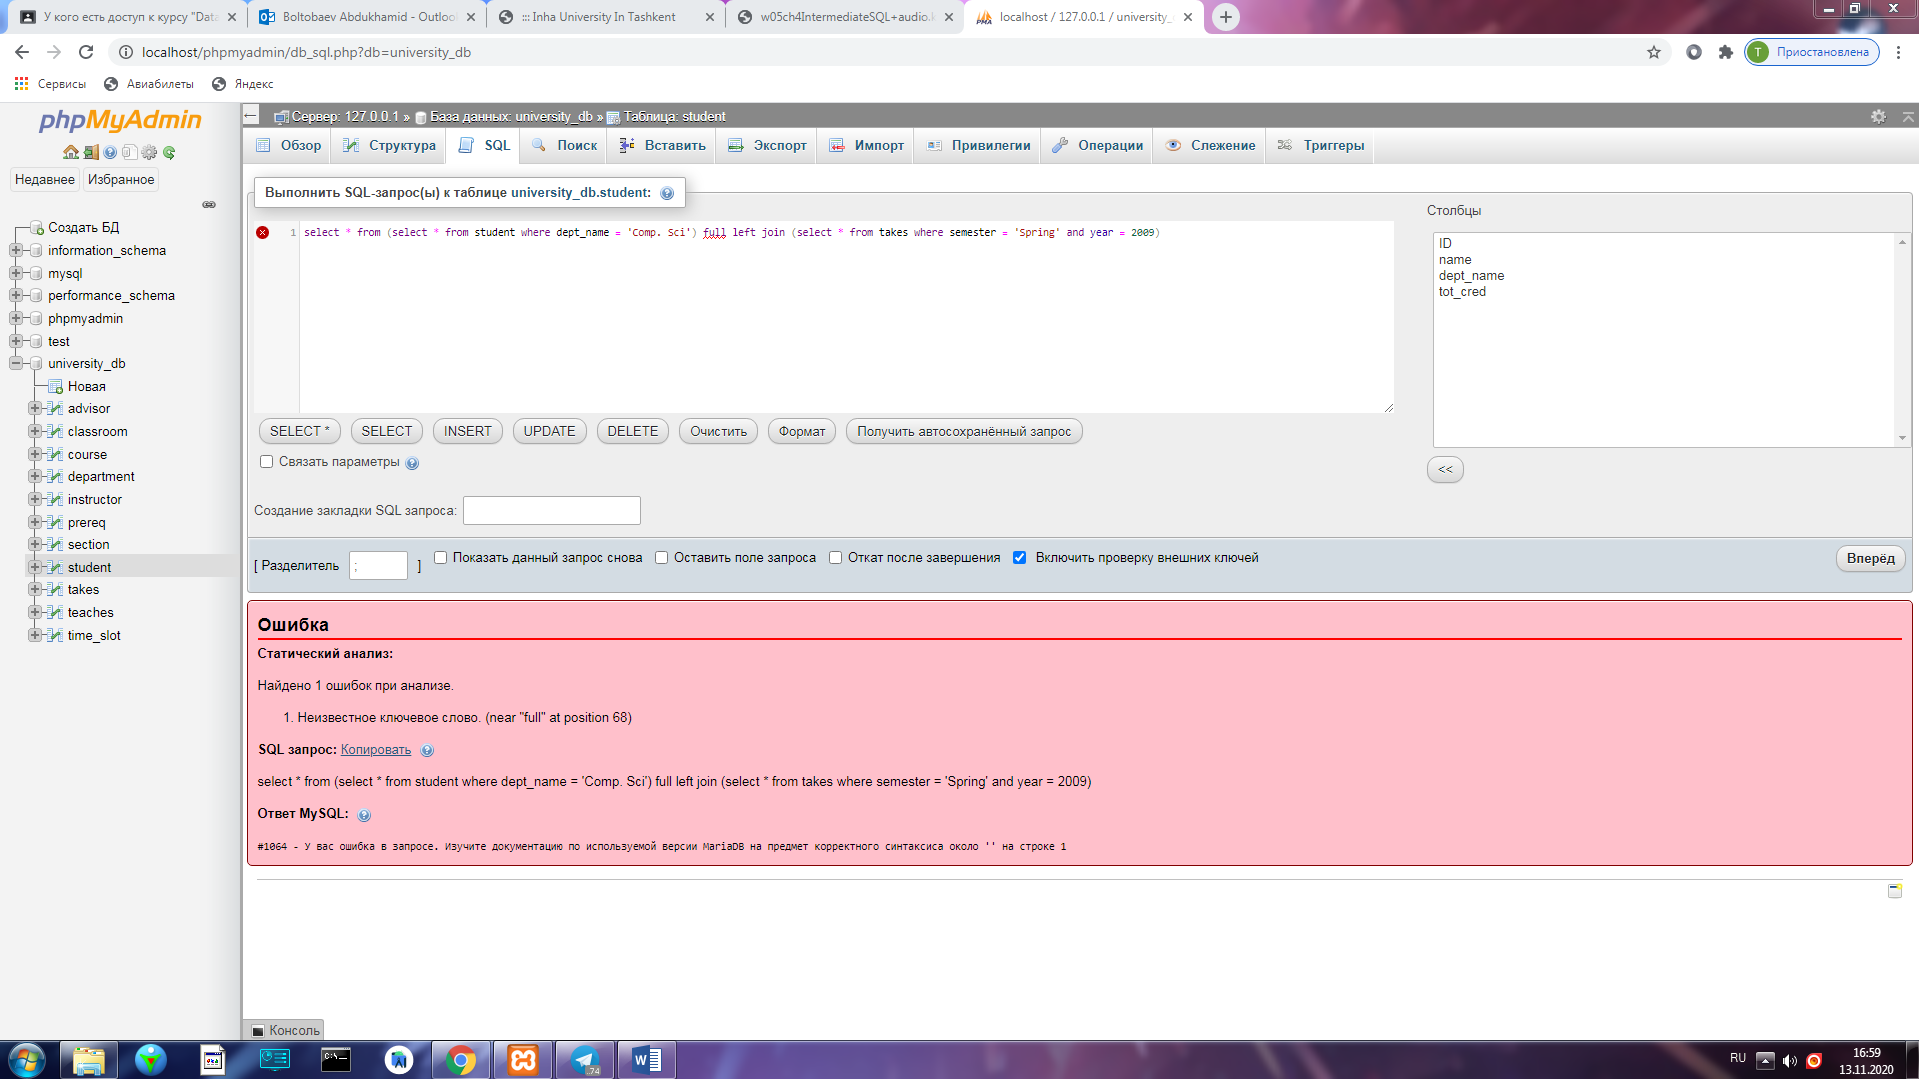Toggle Связать параметры checkbox
Screen dimensions: 1919x1079
pos(266,461)
